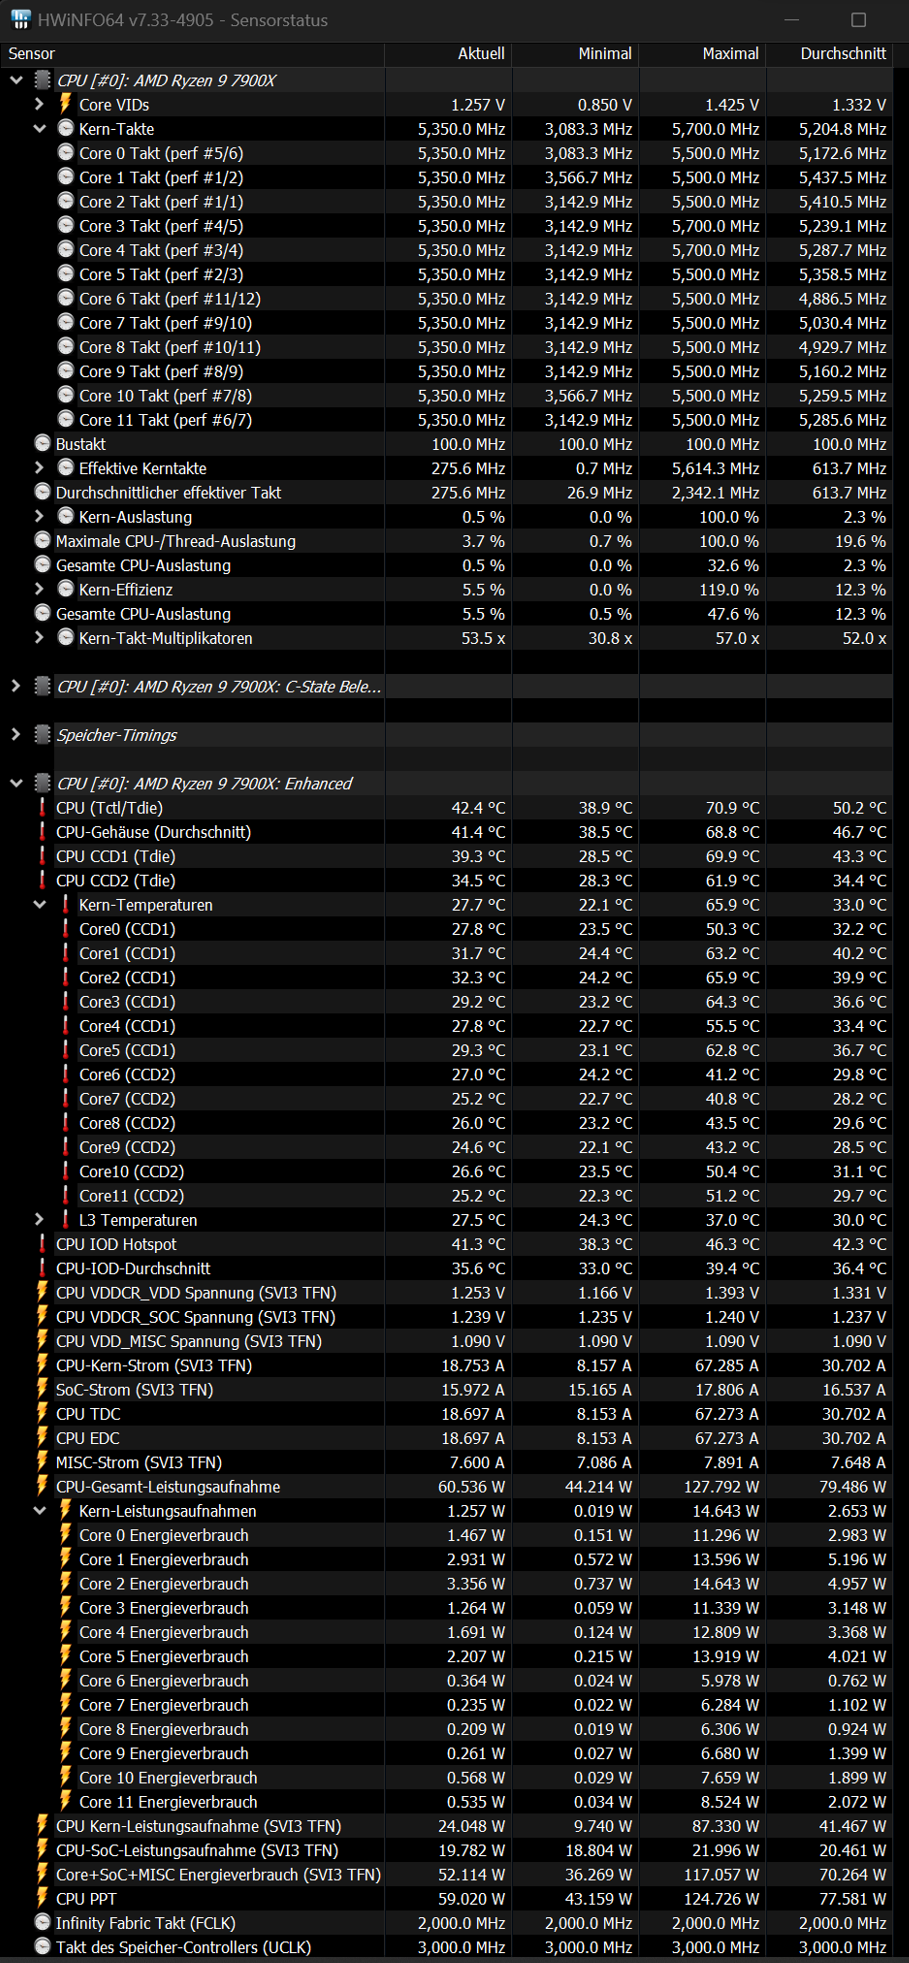The image size is (909, 1963).
Task: Click the clock icon beside Bustakt
Action: pyautogui.click(x=42, y=443)
